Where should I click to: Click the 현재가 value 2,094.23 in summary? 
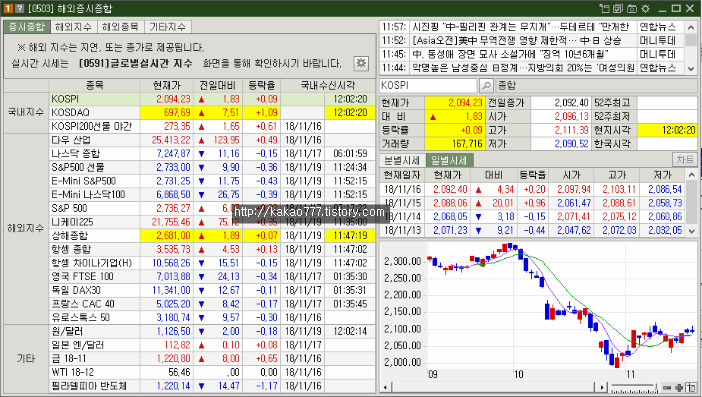(x=455, y=102)
